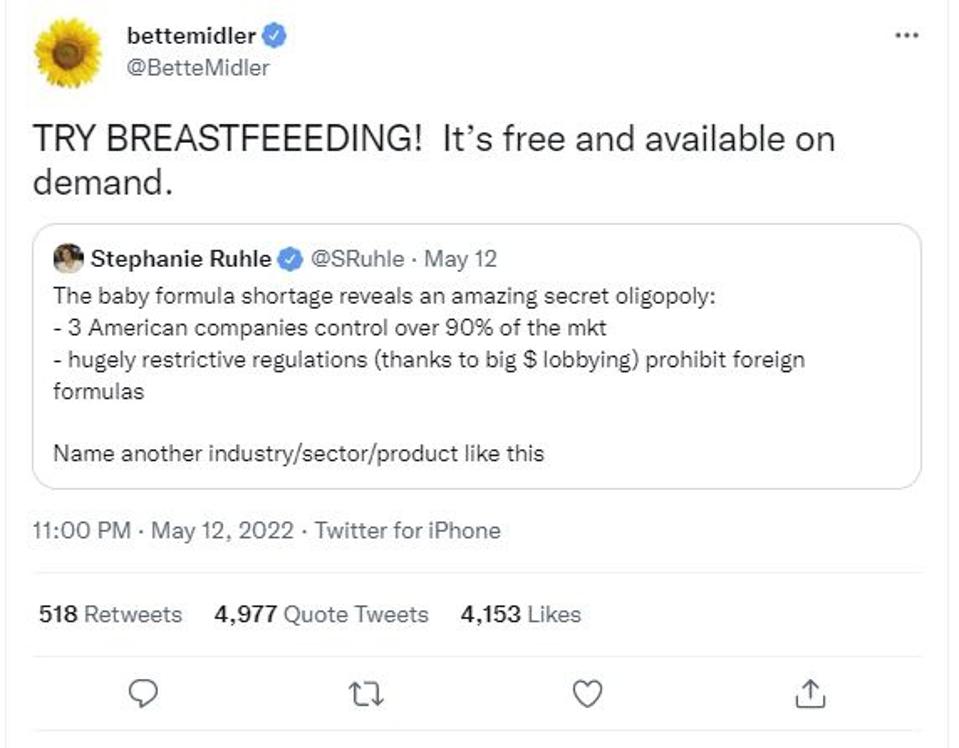
Task: Open Stephanie Ruhle's profile name
Action: pos(180,260)
